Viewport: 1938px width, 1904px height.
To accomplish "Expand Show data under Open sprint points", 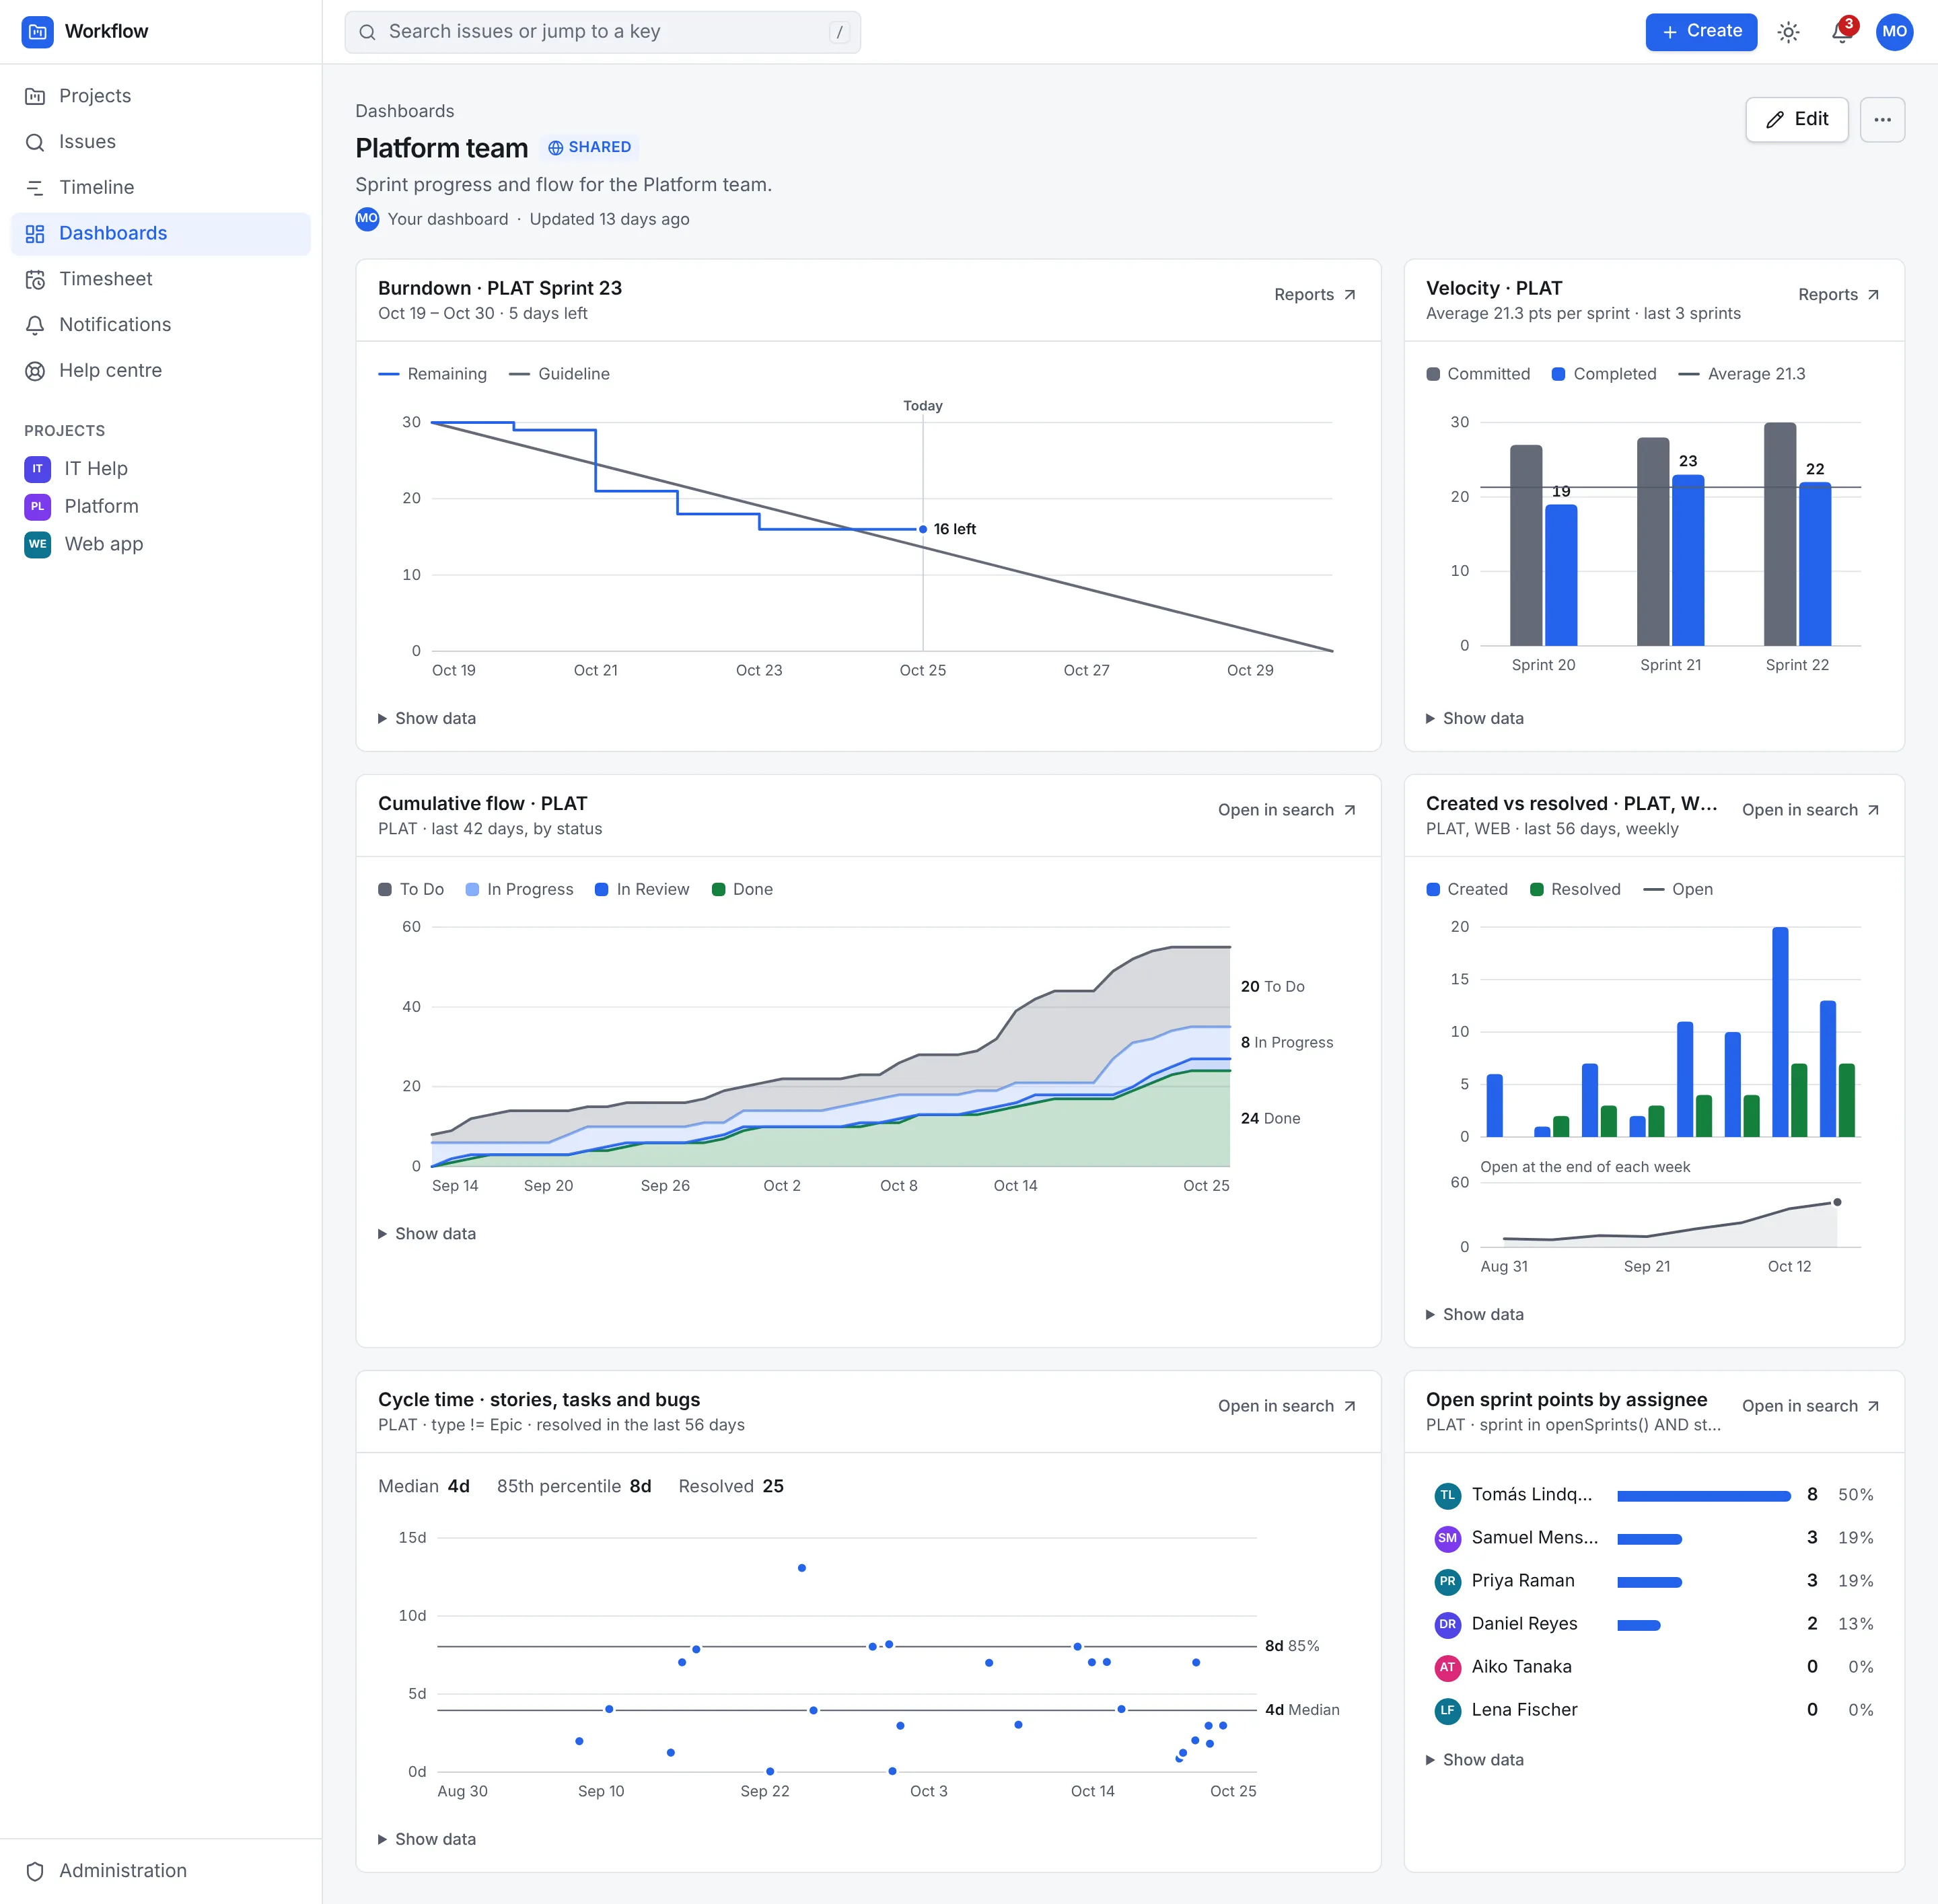I will tap(1475, 1760).
